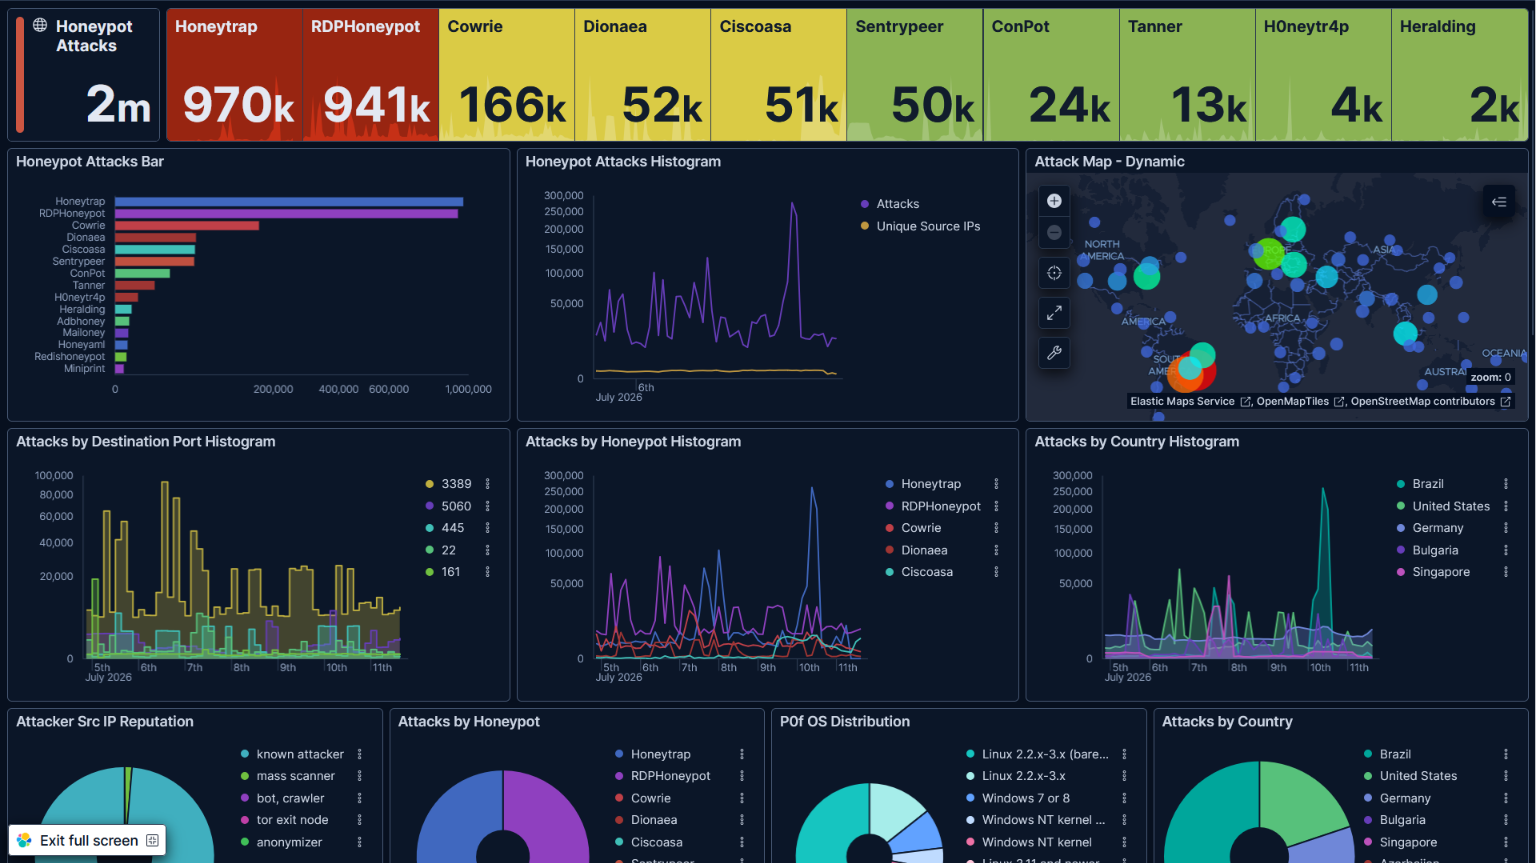The width and height of the screenshot is (1536, 863).
Task: Open dropdown for mass scanner legend entry
Action: [360, 776]
